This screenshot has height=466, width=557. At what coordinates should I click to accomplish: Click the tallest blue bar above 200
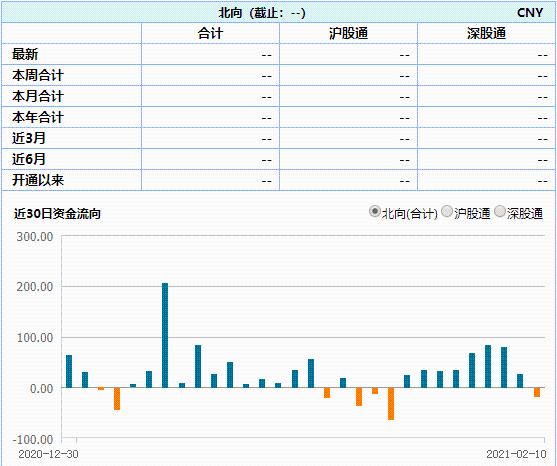[x=165, y=335]
